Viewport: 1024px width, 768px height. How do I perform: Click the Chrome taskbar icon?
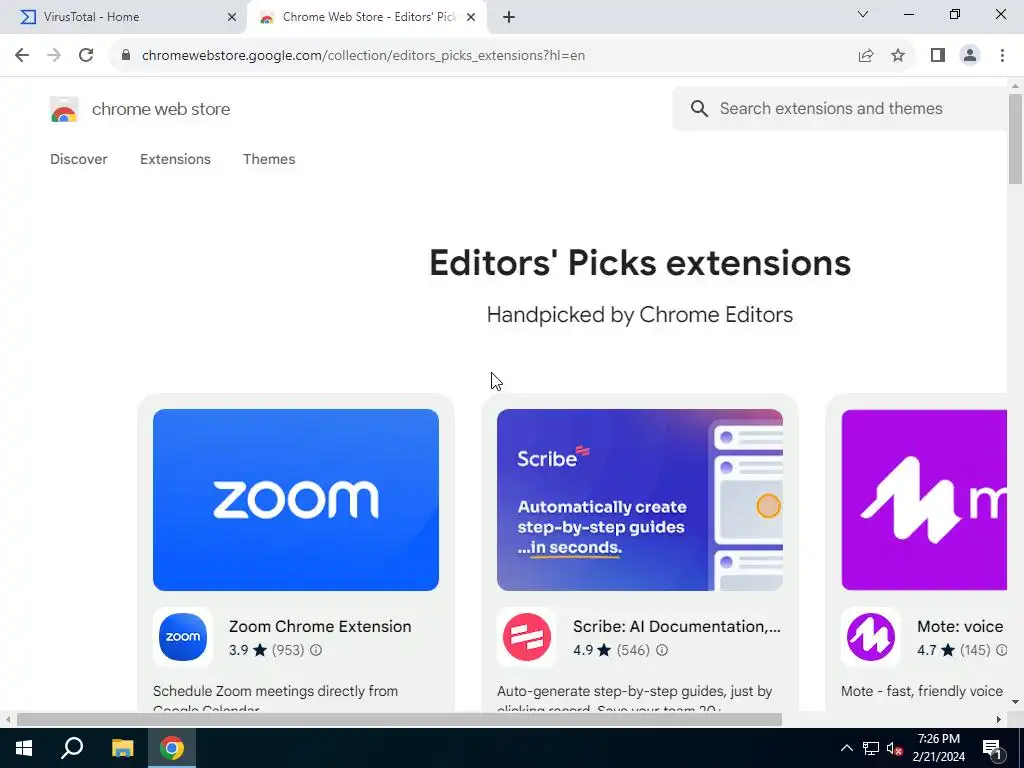point(172,748)
